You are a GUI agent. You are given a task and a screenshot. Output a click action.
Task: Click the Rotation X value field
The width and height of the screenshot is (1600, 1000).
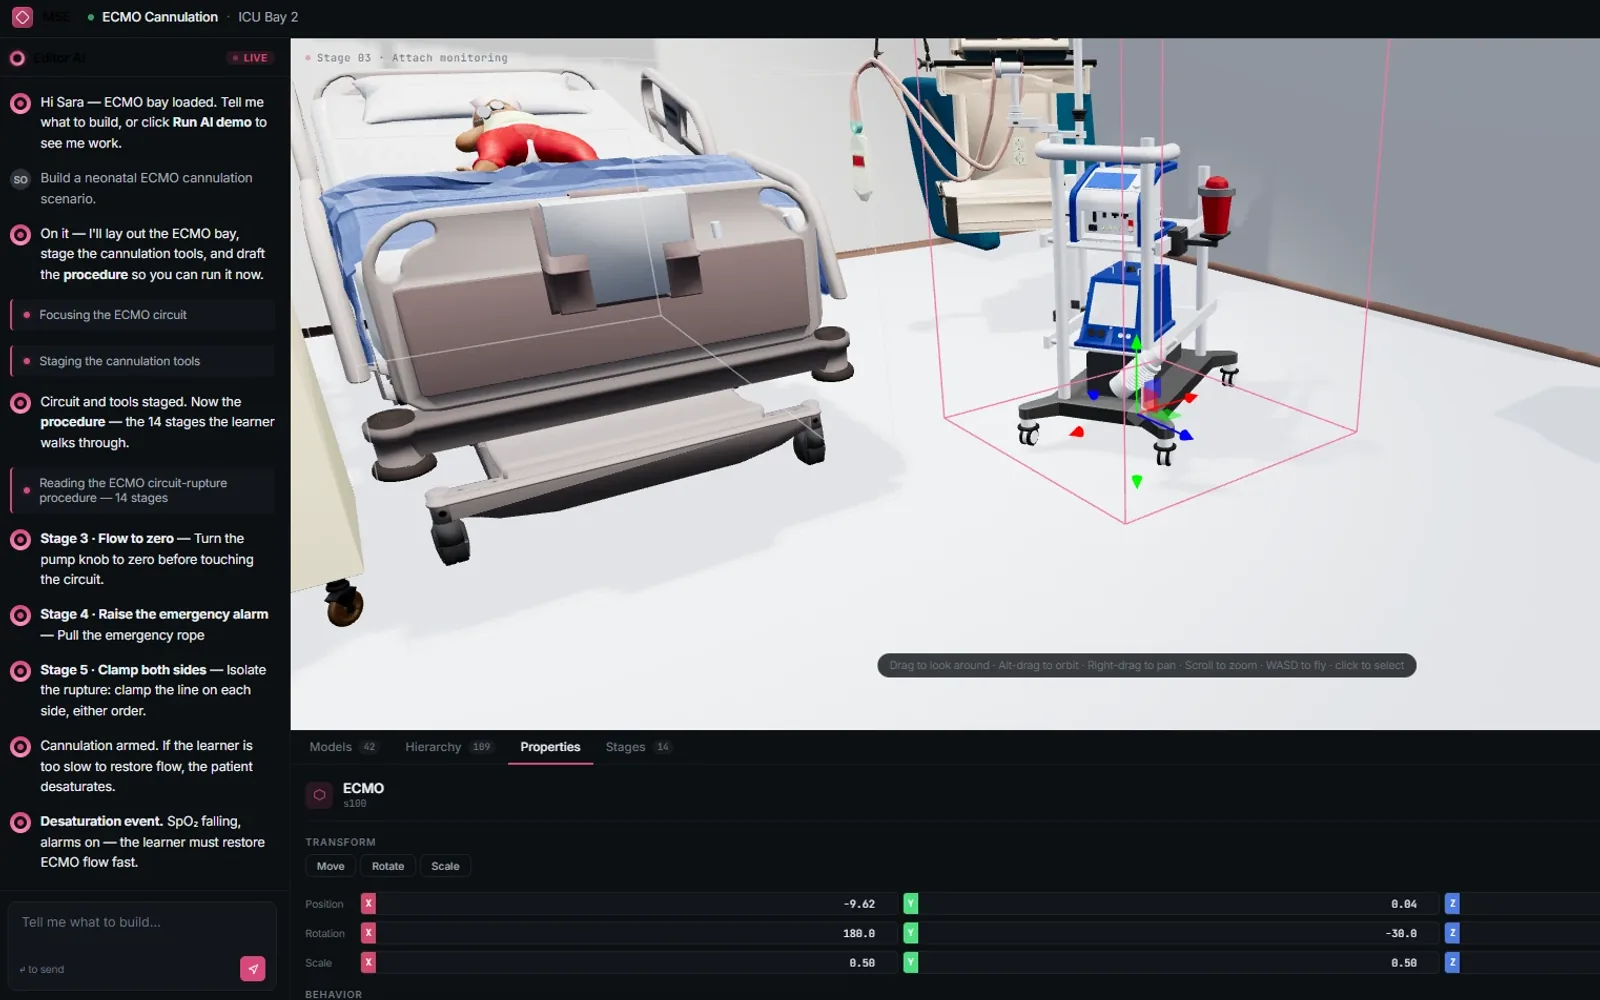click(x=630, y=933)
